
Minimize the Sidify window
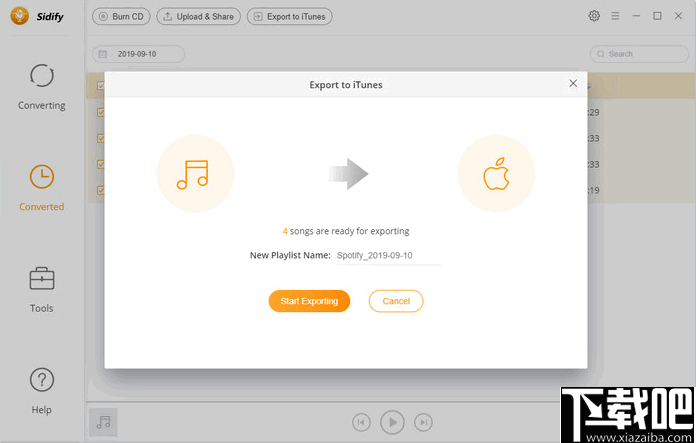(637, 16)
